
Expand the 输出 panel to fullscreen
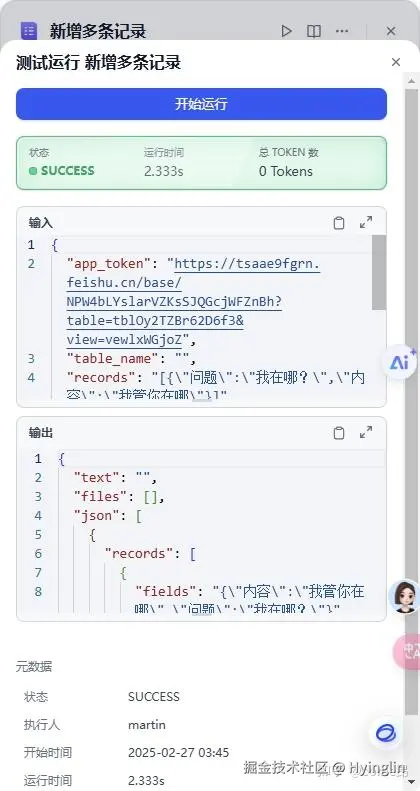[366, 433]
